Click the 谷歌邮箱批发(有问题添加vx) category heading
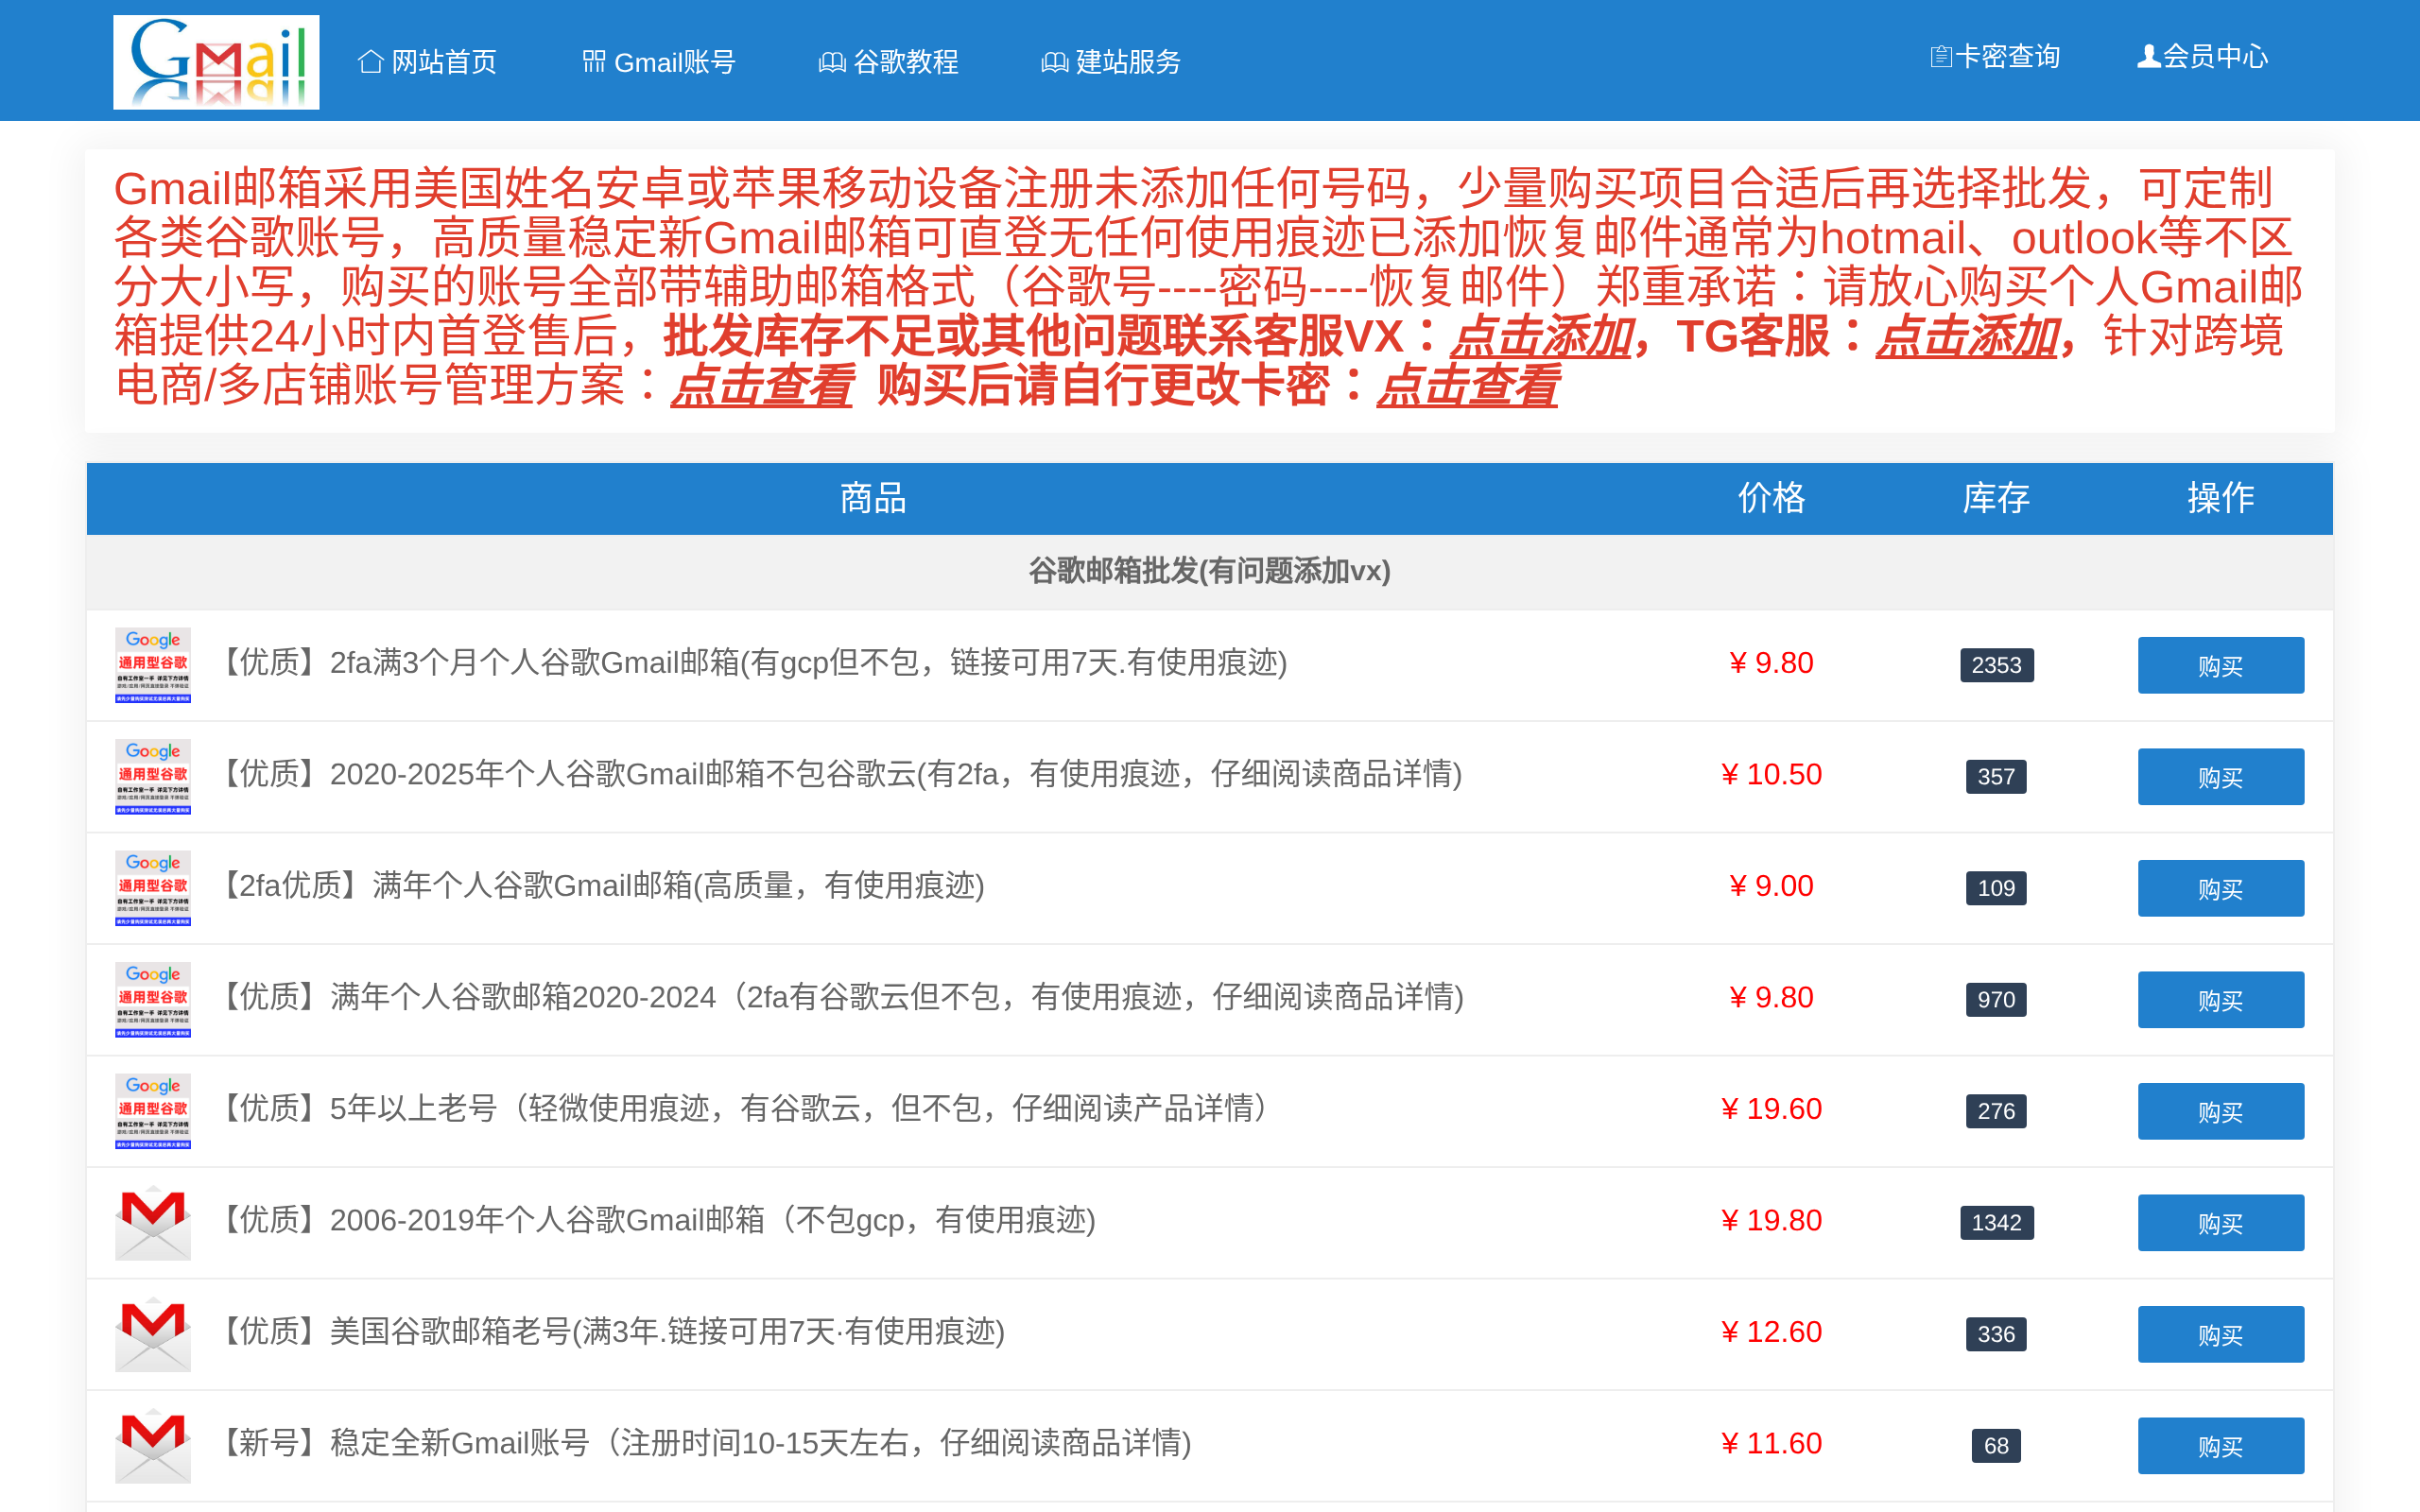The width and height of the screenshot is (2420, 1512). [1209, 571]
